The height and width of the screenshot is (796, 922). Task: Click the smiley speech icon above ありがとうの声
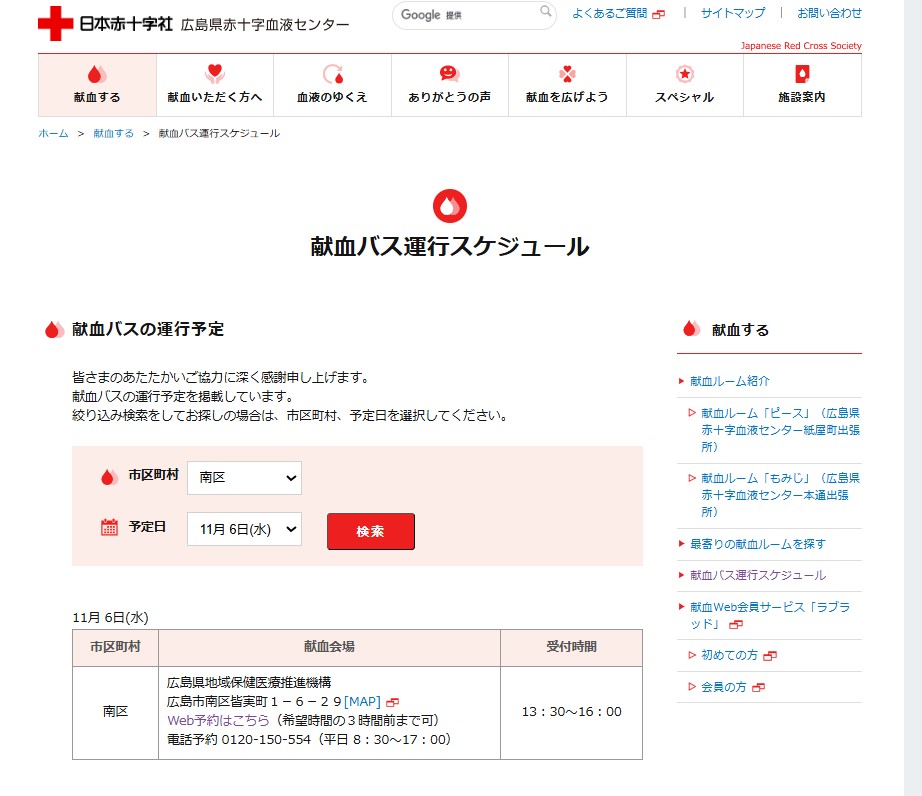point(449,73)
